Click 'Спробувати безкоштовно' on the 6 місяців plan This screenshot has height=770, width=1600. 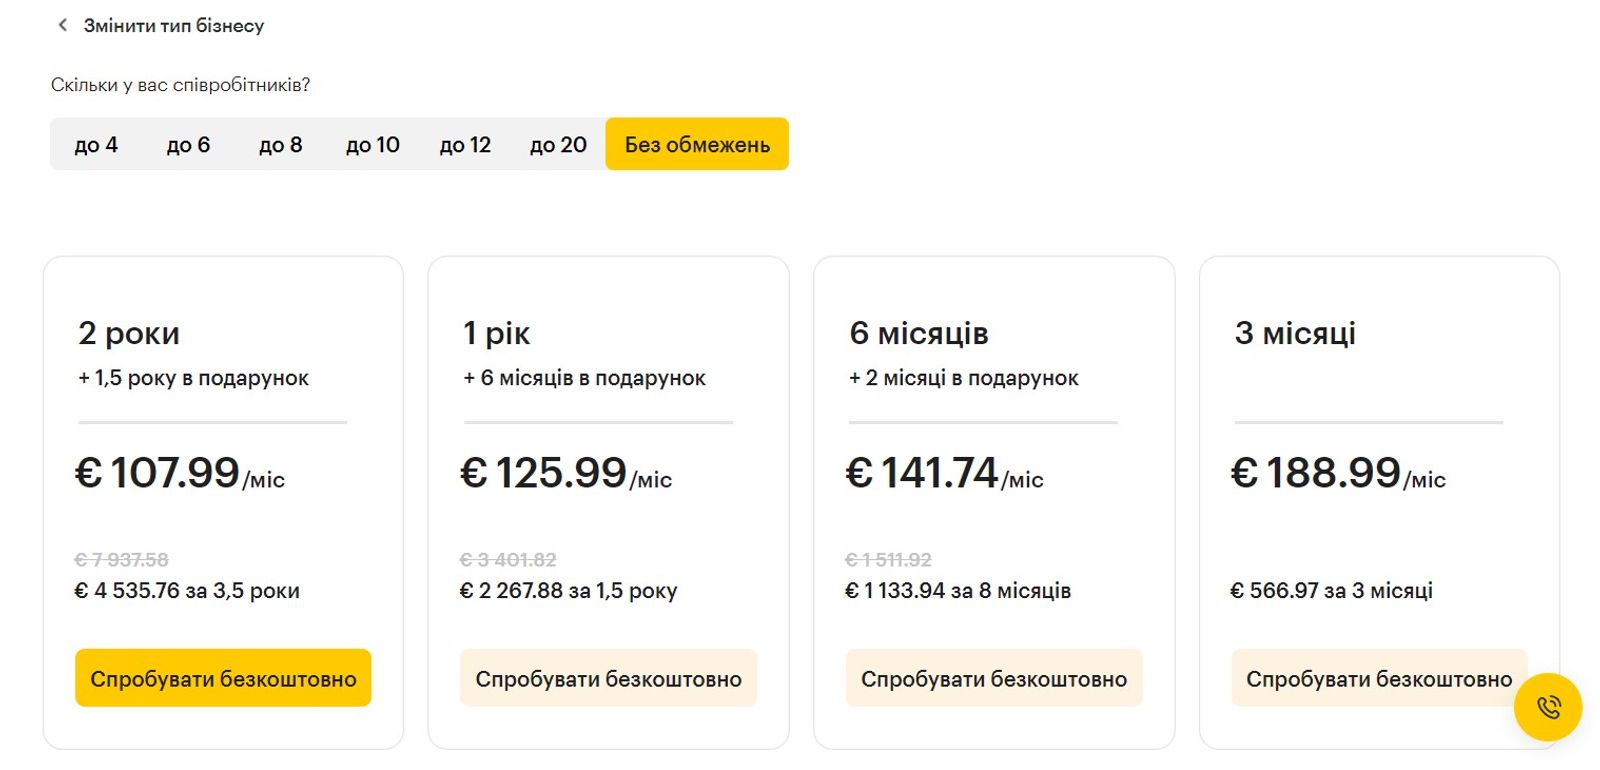(994, 677)
